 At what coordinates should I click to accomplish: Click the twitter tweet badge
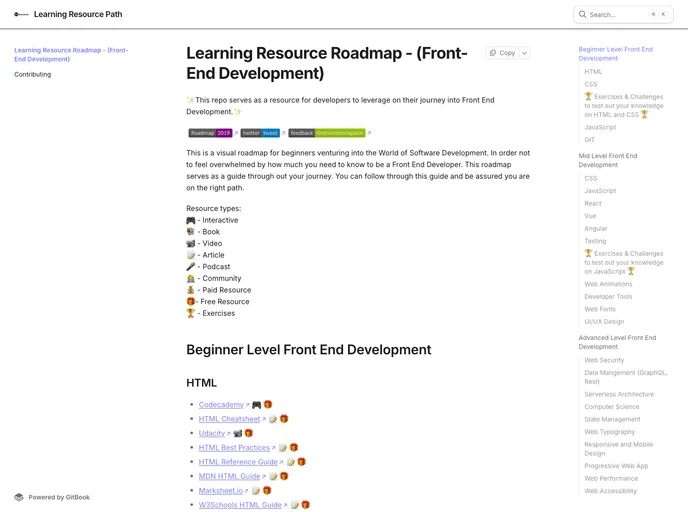tap(260, 133)
